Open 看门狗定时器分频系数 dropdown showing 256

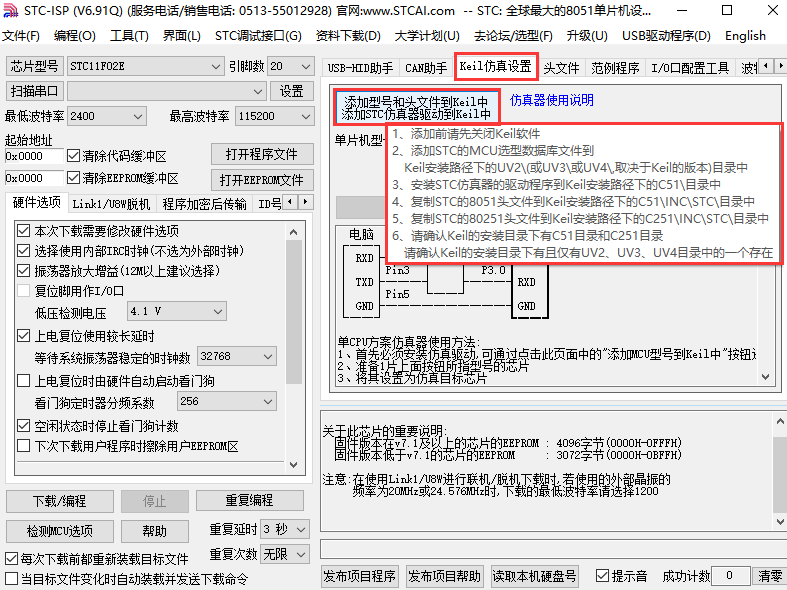(x=227, y=401)
